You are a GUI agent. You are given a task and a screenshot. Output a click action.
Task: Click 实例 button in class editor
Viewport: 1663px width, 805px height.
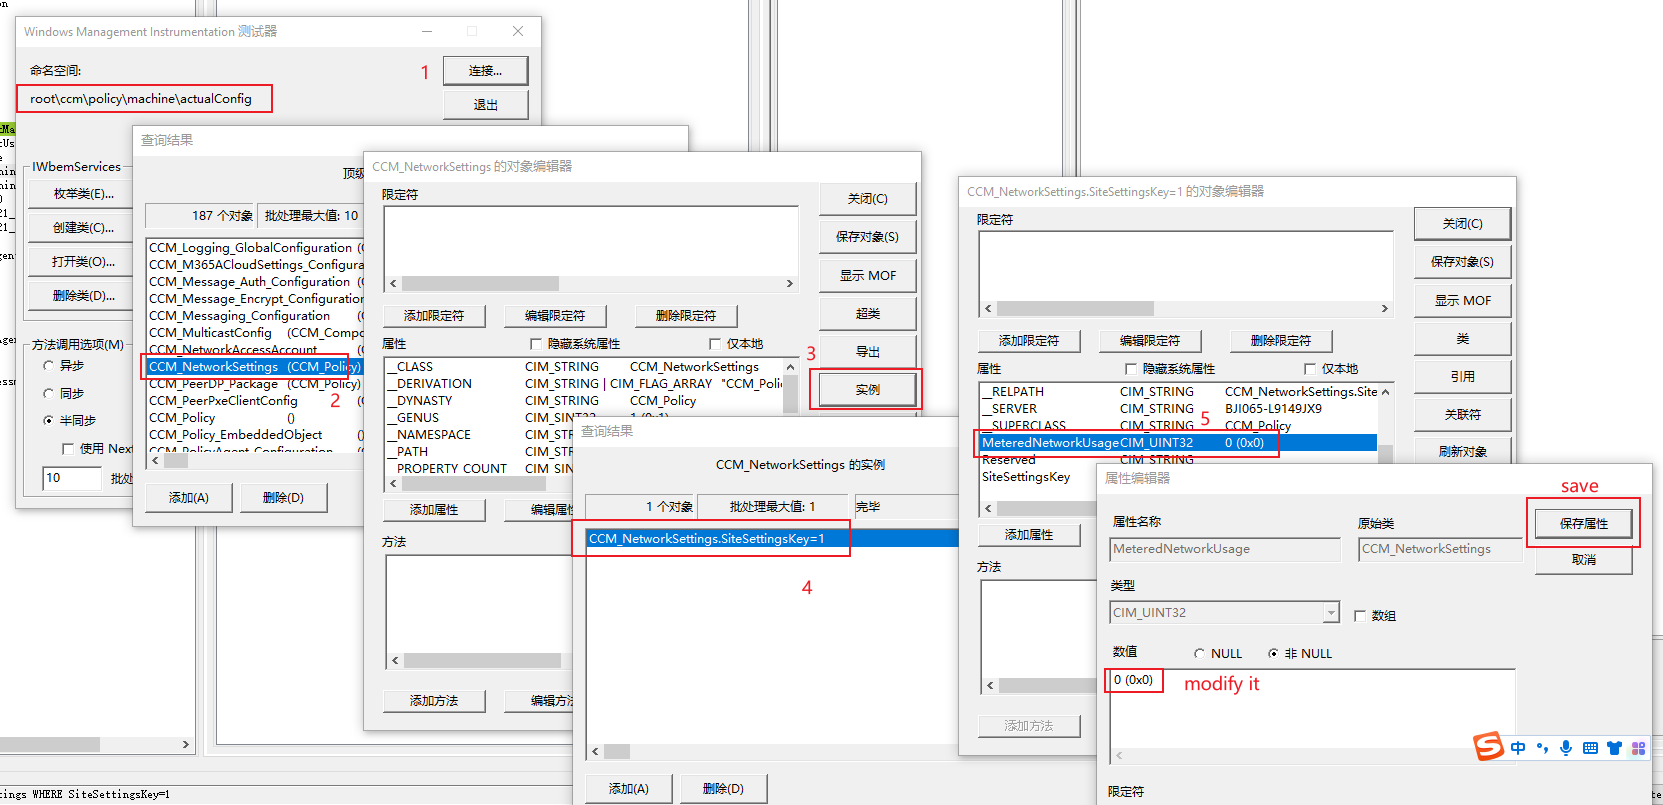(867, 390)
